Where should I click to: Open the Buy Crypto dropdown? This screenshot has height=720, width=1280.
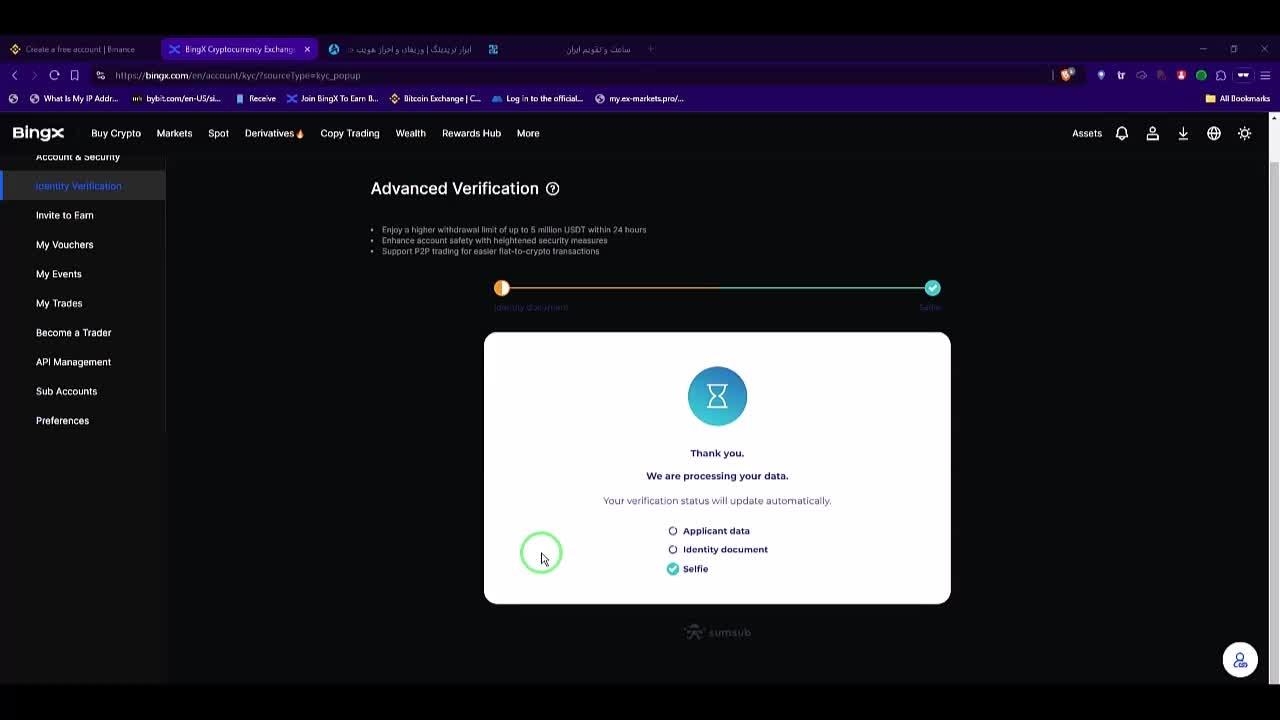(x=116, y=134)
